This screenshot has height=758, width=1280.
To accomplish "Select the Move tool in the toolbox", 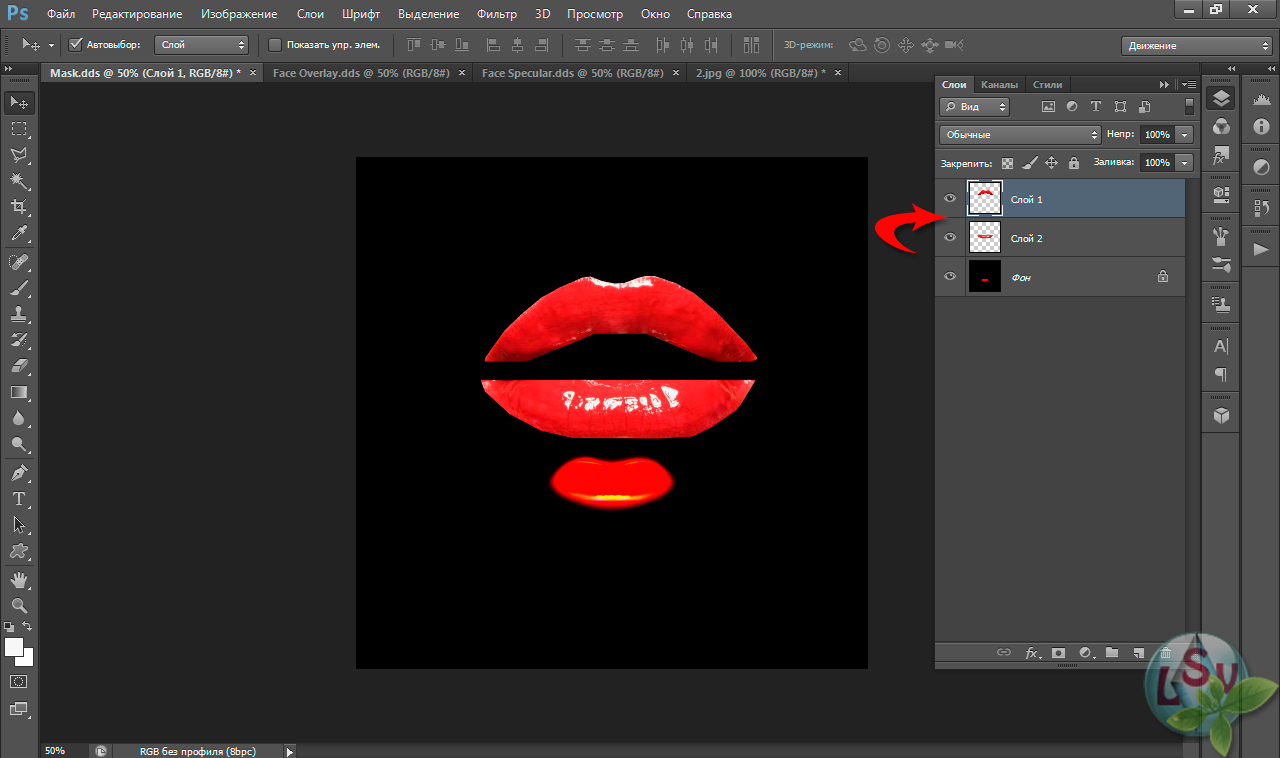I will (x=19, y=103).
